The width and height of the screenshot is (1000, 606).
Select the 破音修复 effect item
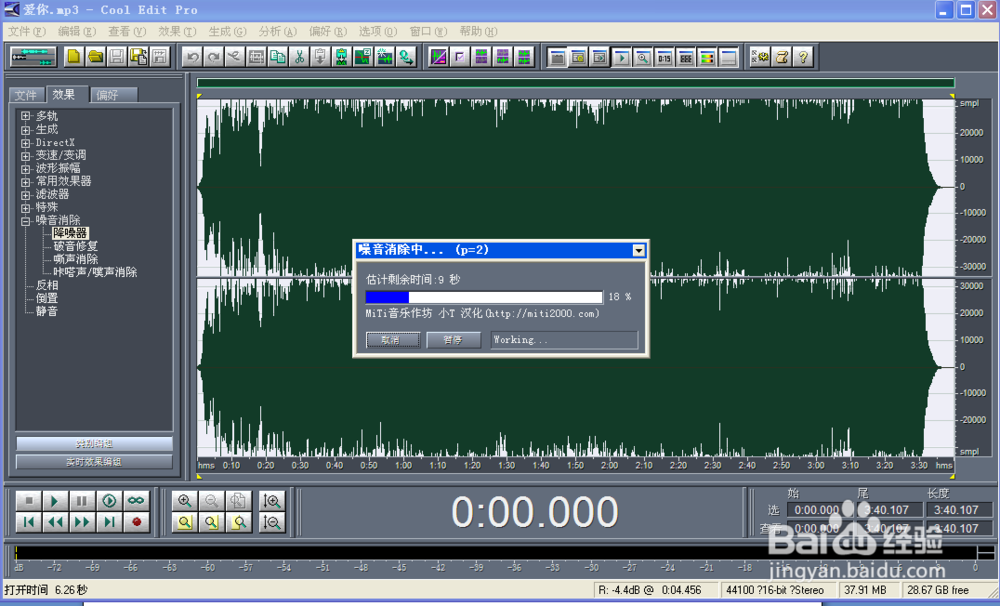click(x=75, y=246)
